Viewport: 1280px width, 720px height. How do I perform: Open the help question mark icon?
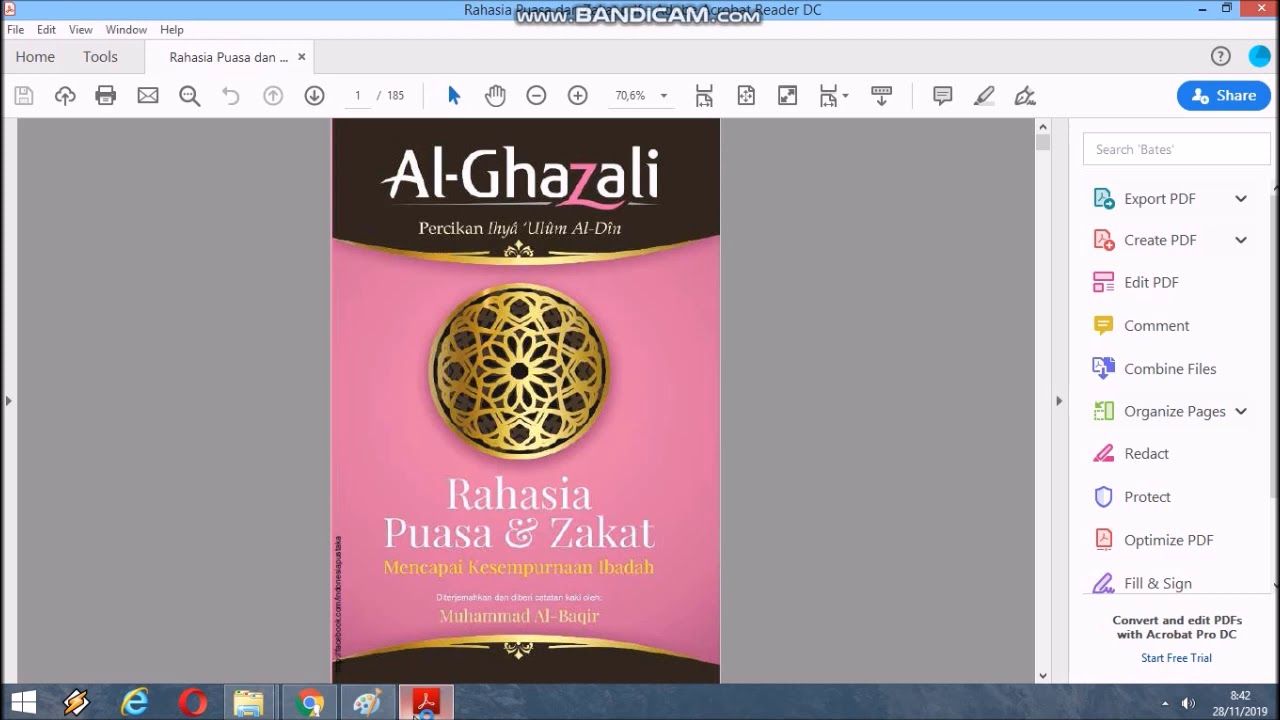click(1220, 57)
